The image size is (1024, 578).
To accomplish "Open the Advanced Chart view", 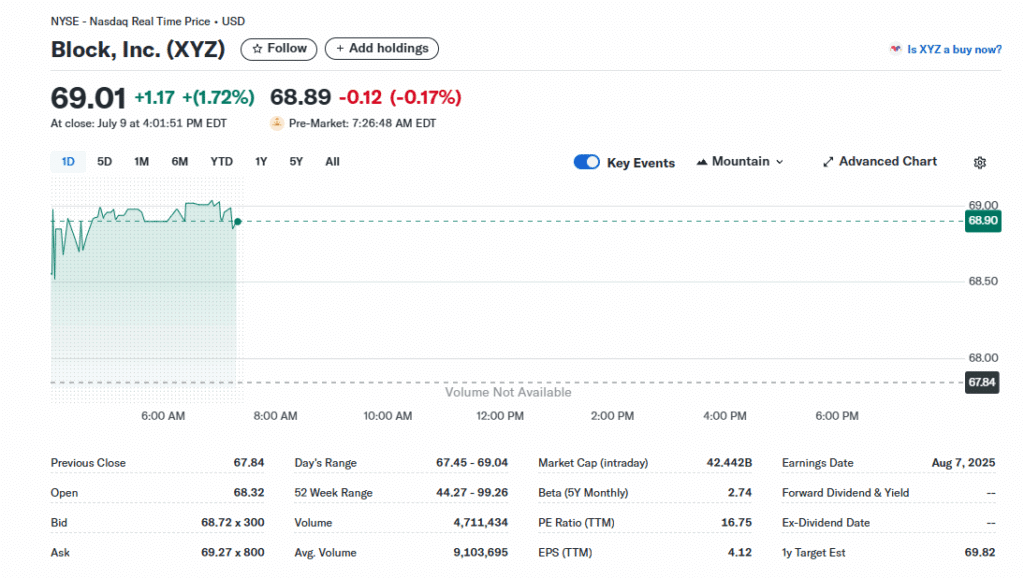I will click(x=880, y=161).
